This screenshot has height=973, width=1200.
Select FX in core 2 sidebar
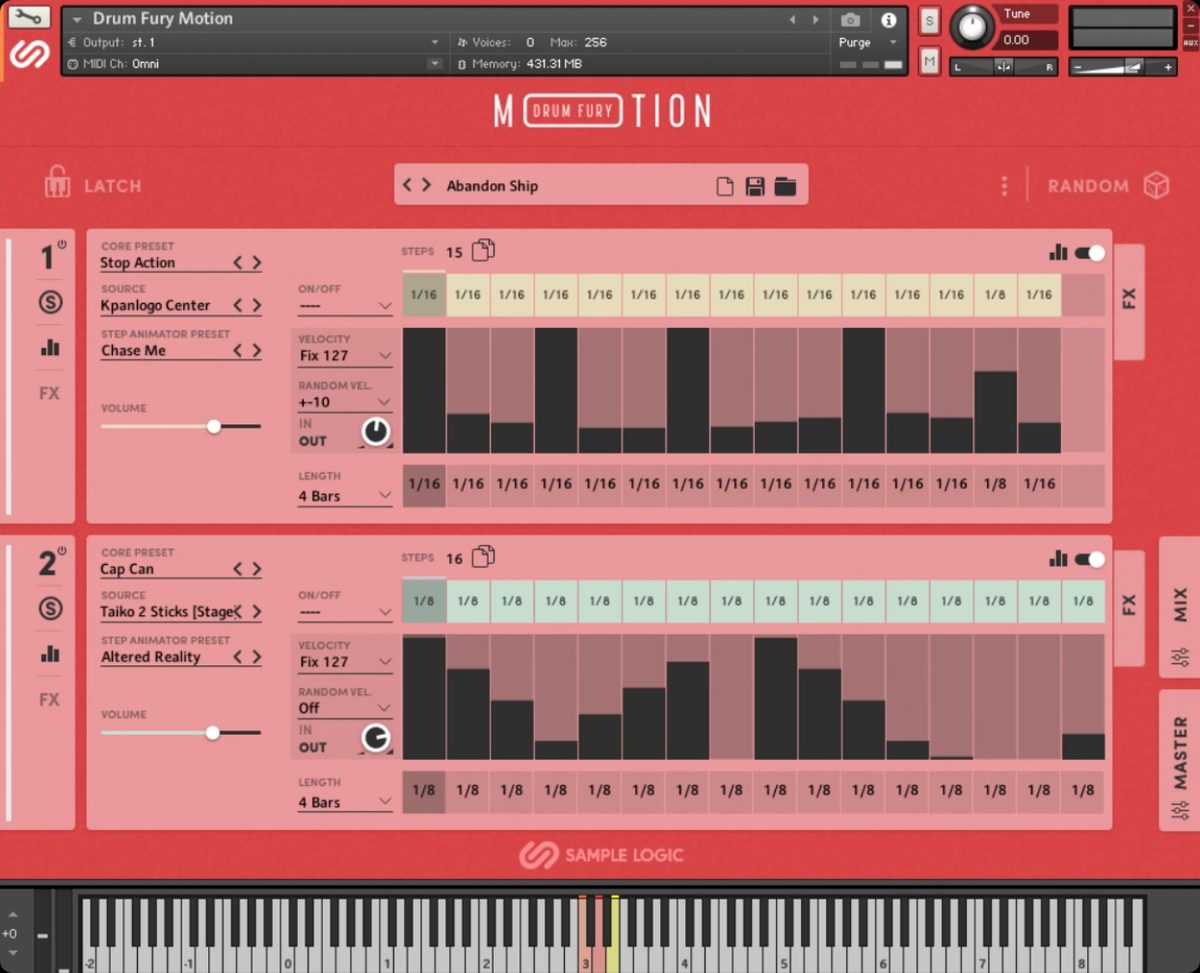click(50, 699)
